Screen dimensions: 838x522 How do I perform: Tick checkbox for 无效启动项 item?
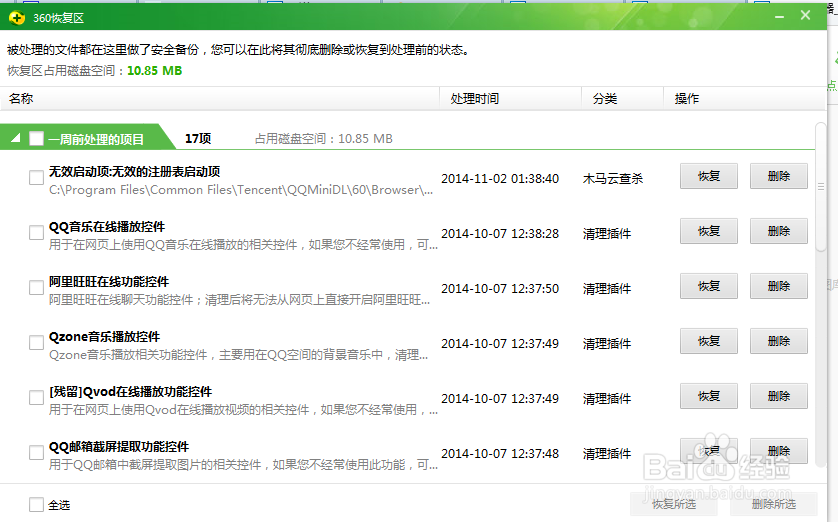coord(36,177)
